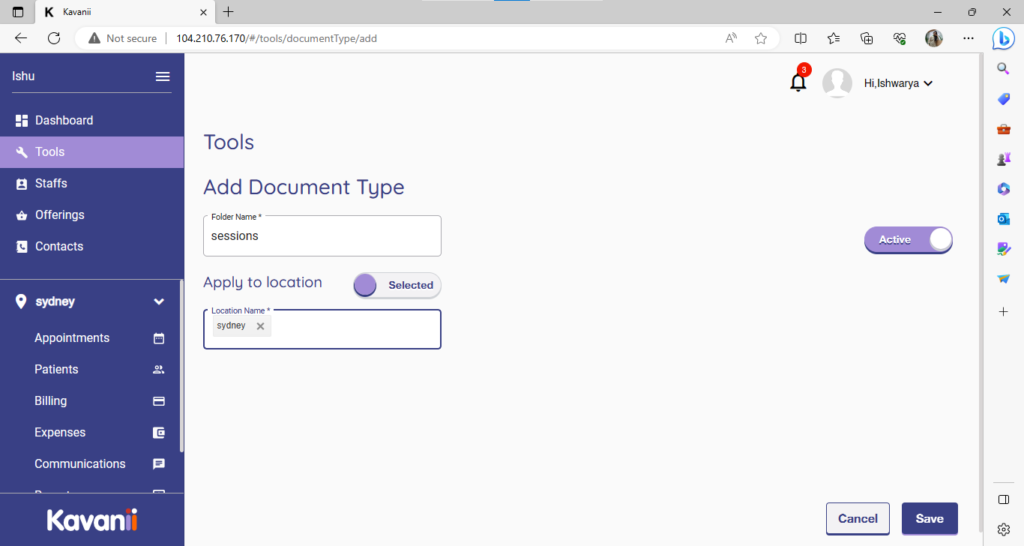Toggle the Apply to location Selected switch

(x=397, y=285)
